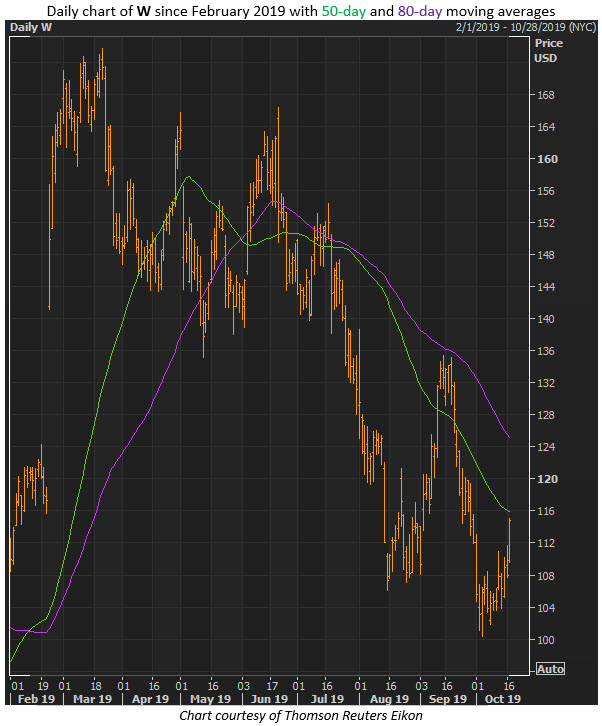Click the 17 date tick under June
The width and height of the screenshot is (602, 726).
point(272,686)
